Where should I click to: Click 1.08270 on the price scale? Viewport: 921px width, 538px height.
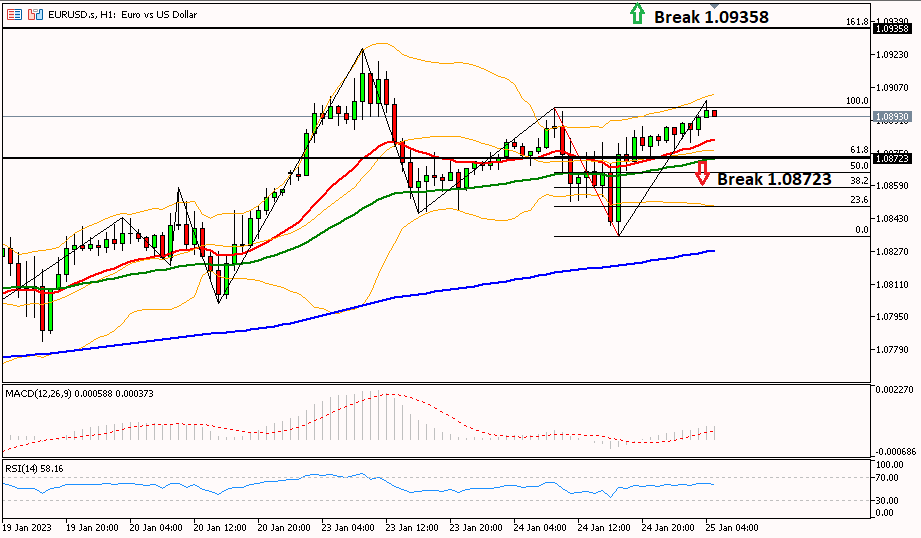click(892, 251)
